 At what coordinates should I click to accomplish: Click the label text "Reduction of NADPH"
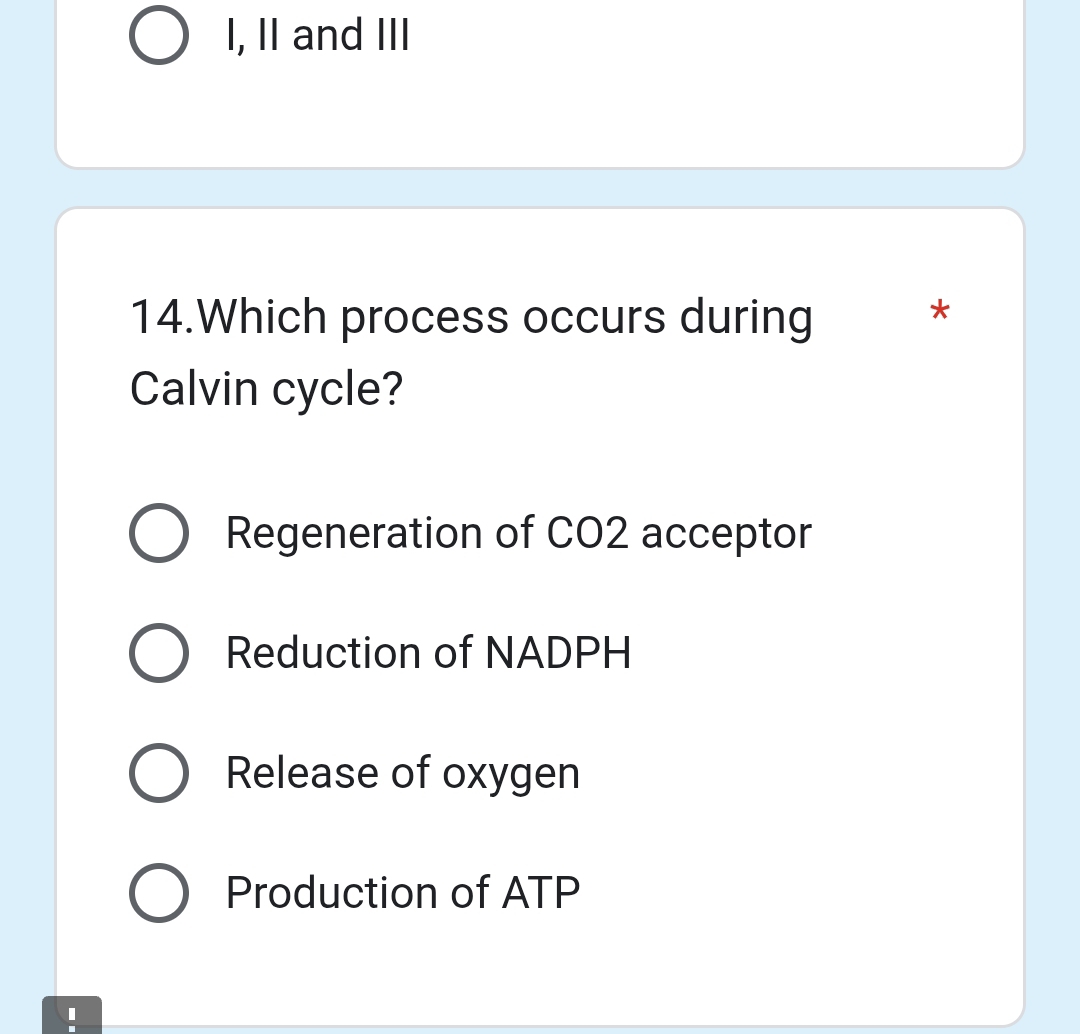[428, 652]
